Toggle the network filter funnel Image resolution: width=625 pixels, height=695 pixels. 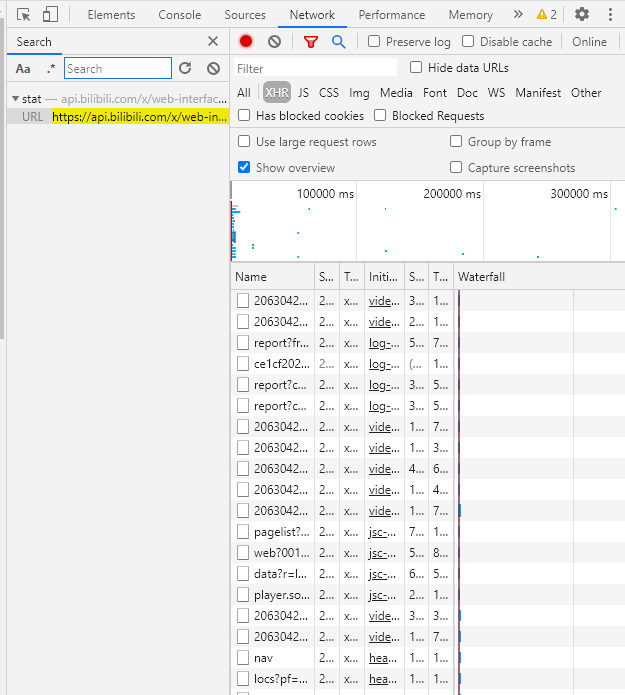[311, 42]
